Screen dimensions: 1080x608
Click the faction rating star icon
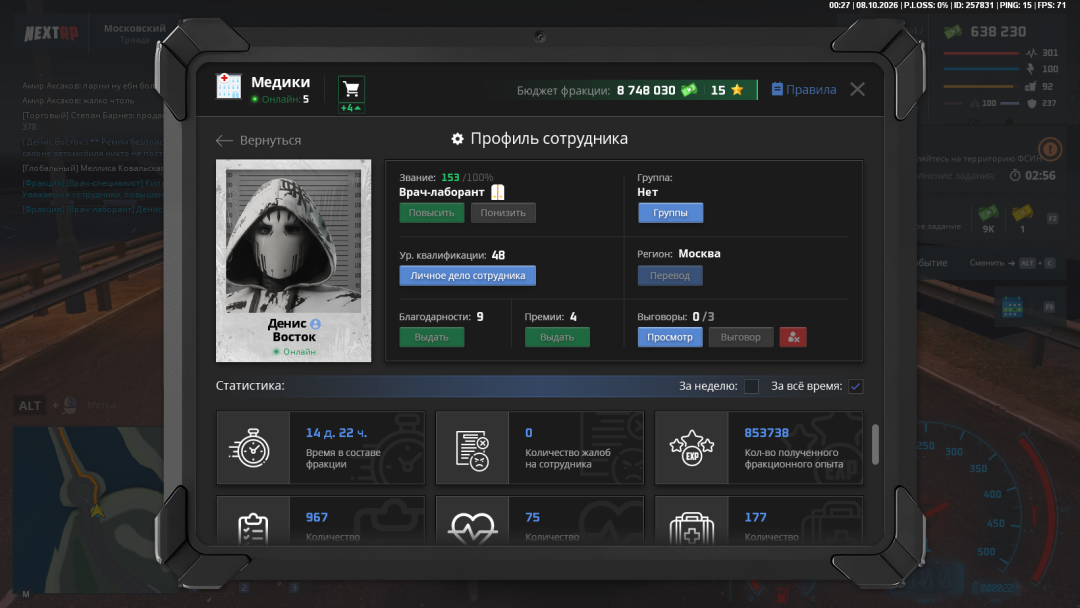coord(737,90)
